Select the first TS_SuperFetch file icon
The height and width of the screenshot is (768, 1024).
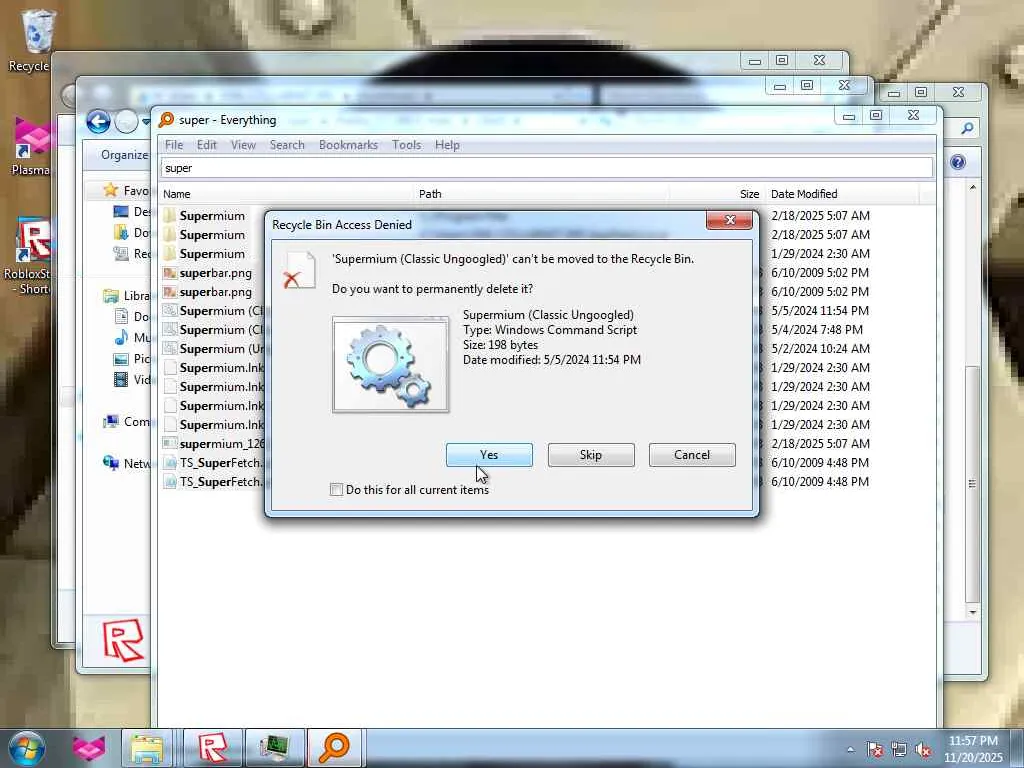click(170, 462)
